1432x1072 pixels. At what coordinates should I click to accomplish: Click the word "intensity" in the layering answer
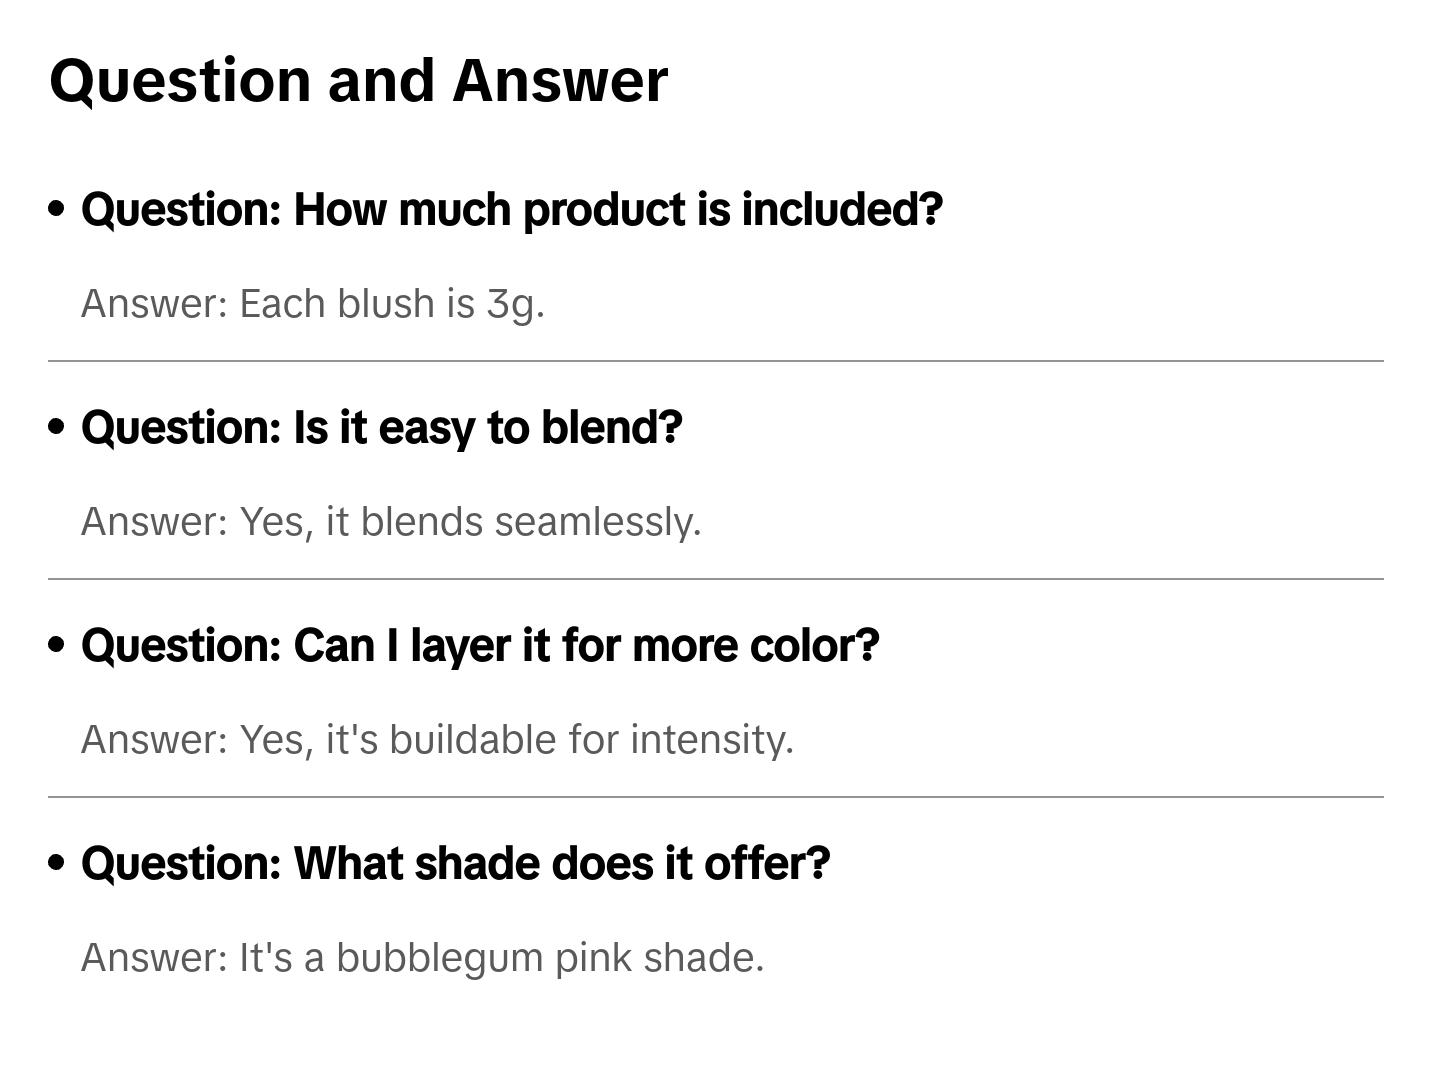(x=708, y=740)
